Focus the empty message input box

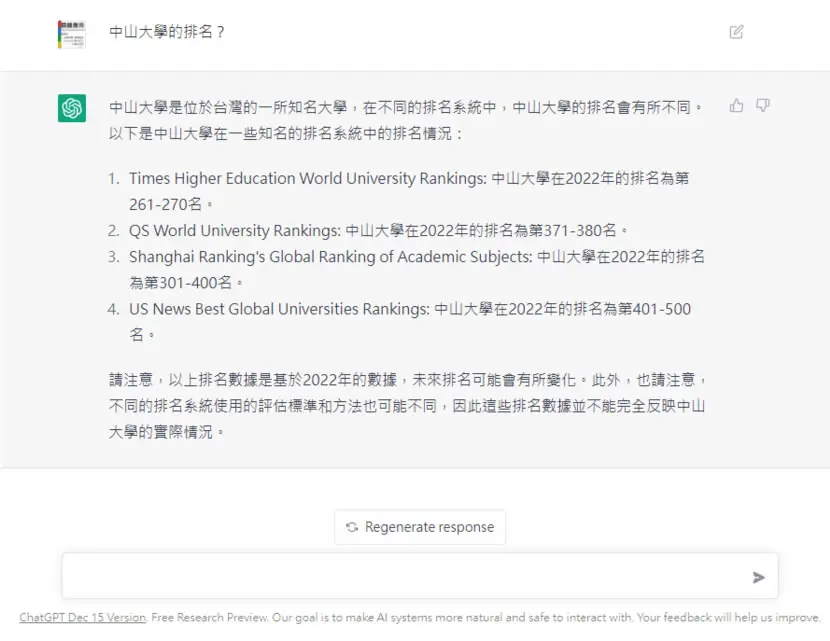coord(420,576)
